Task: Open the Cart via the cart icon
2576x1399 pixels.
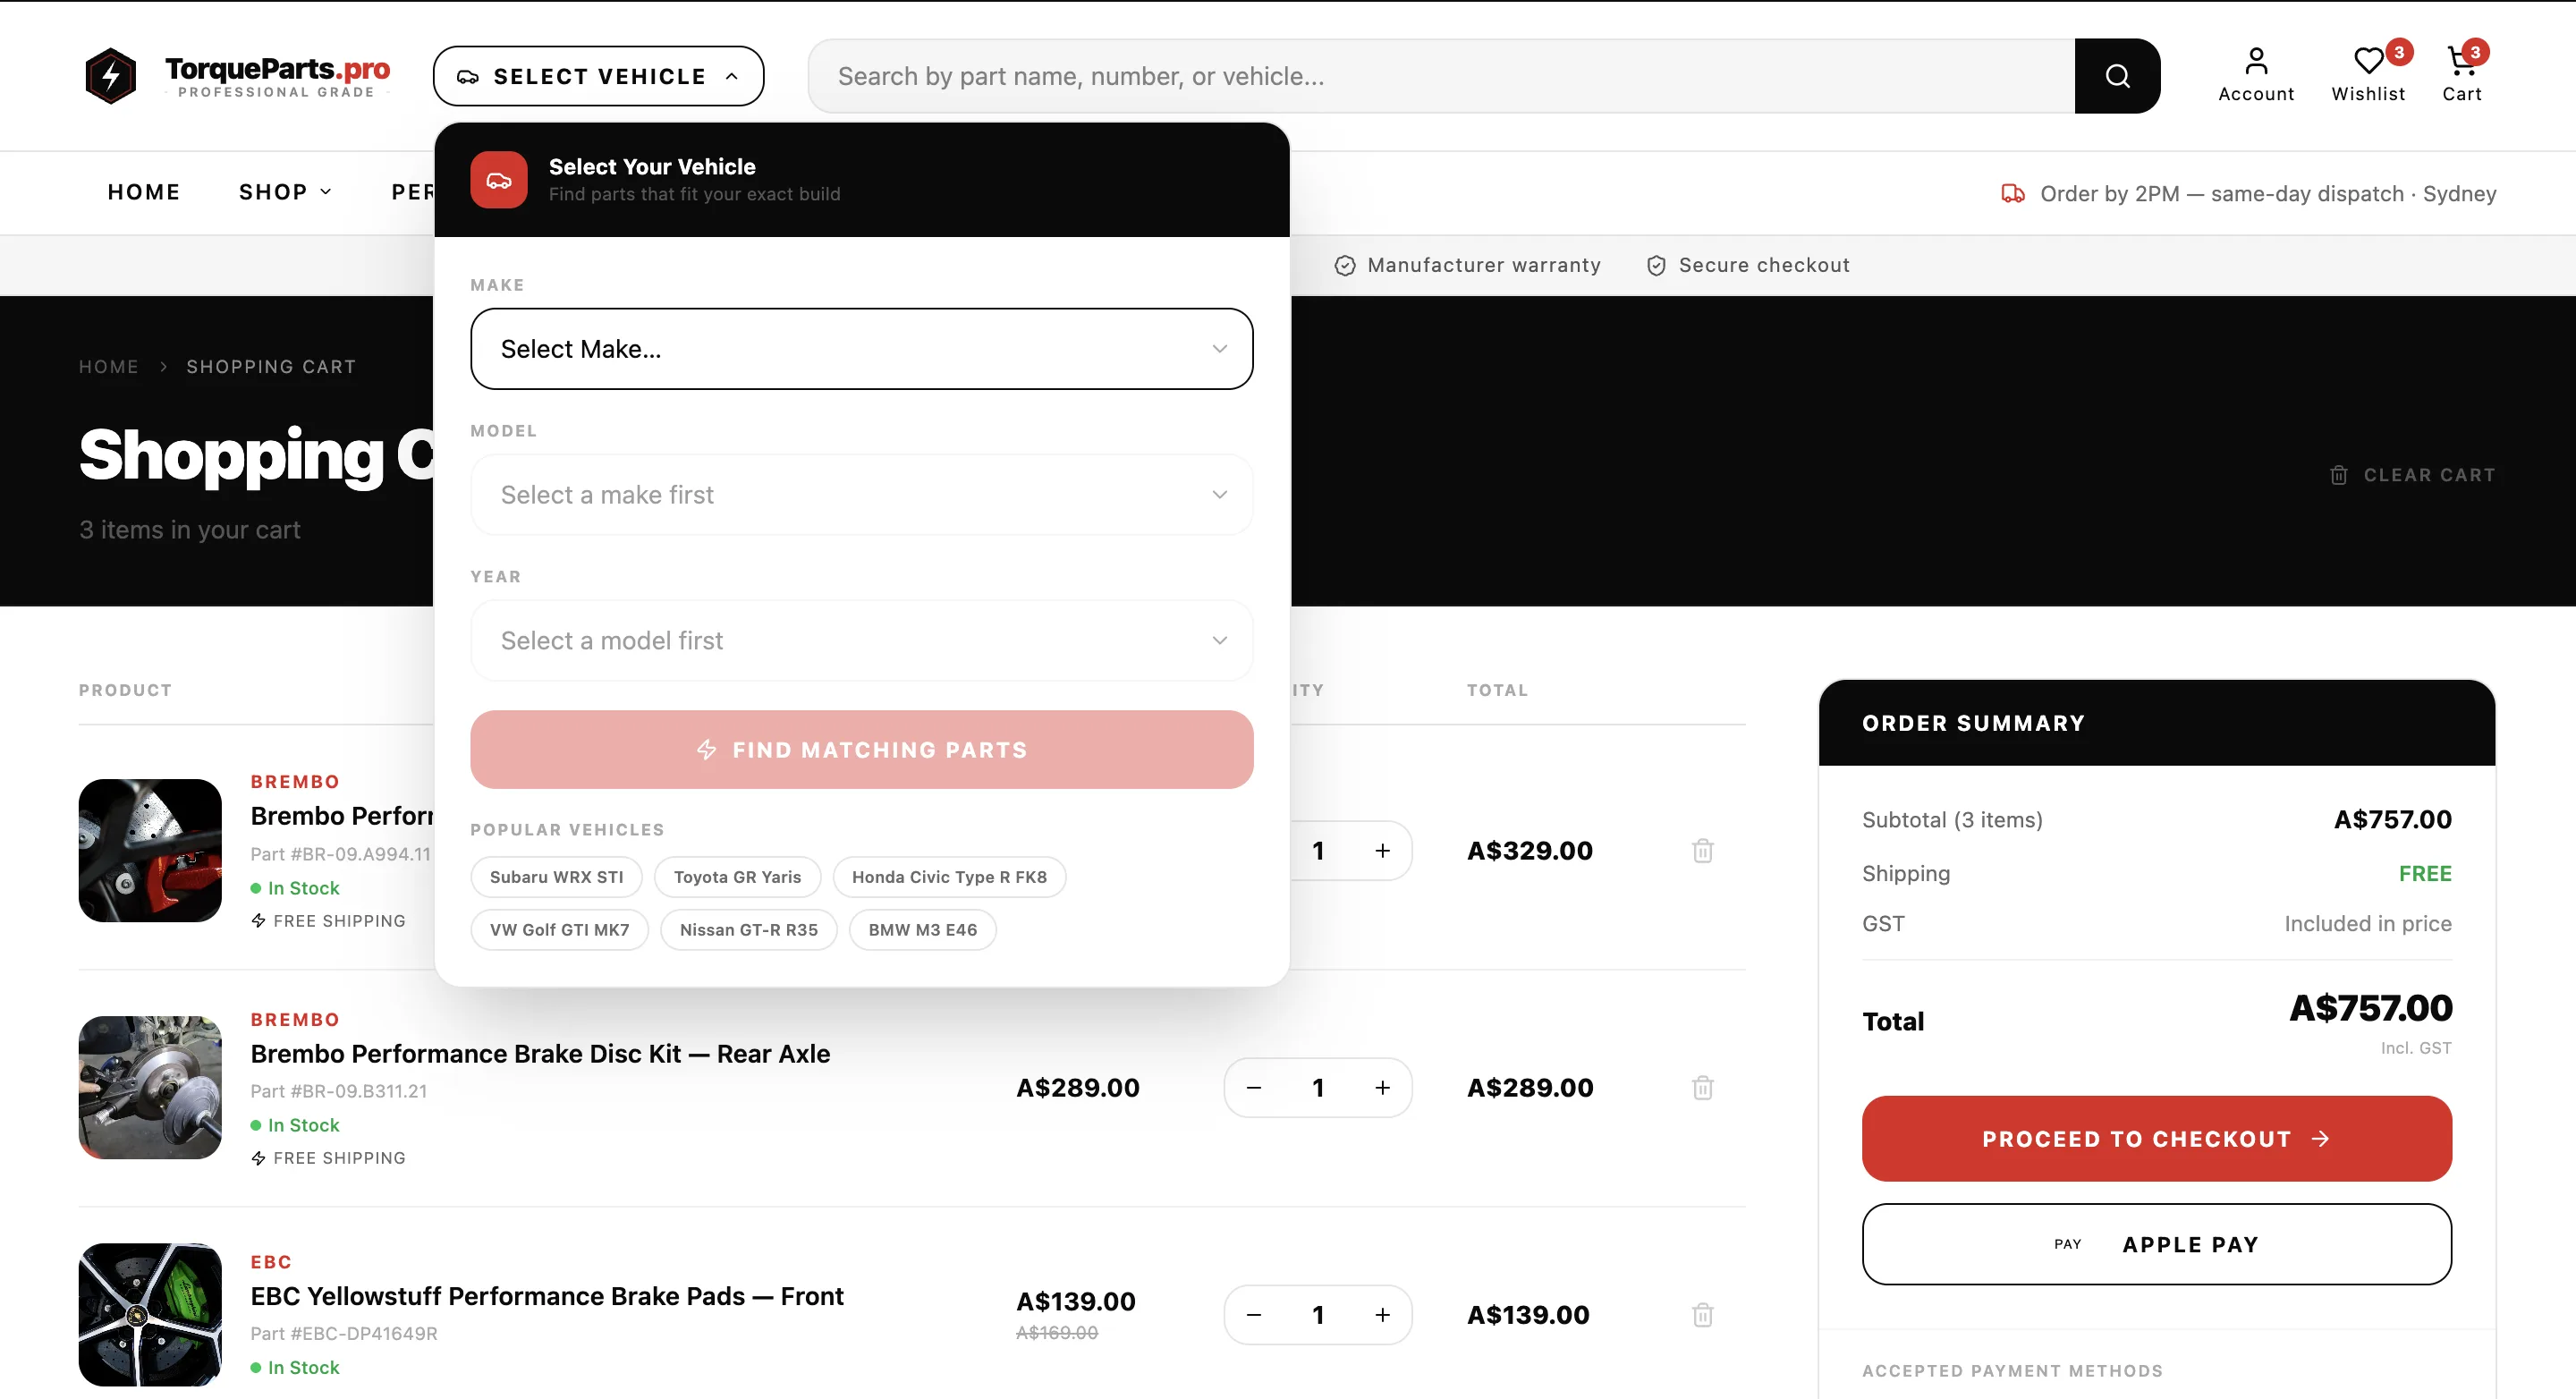Action: click(2462, 62)
